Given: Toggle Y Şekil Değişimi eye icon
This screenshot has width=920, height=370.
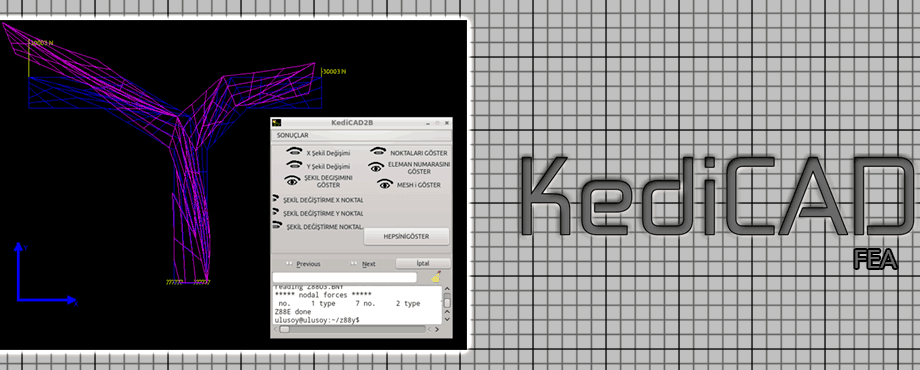Looking at the screenshot, I should pyautogui.click(x=294, y=165).
